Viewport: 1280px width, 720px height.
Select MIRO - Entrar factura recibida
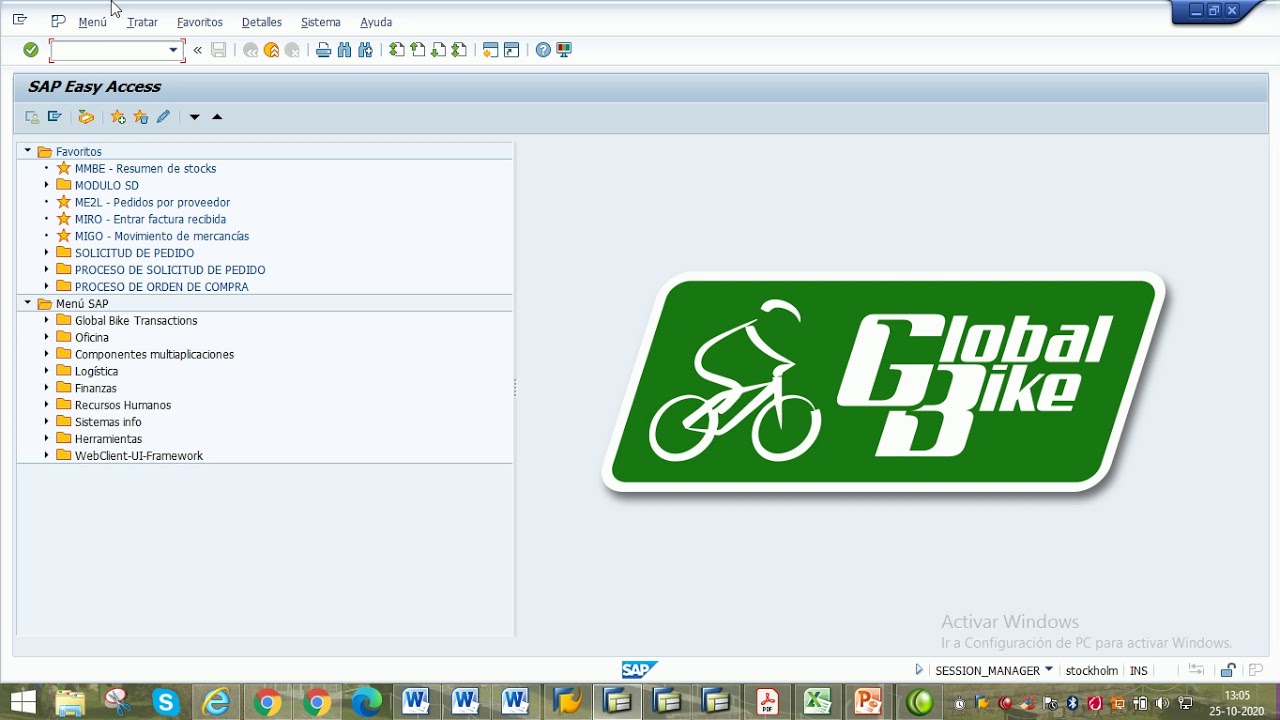tap(150, 219)
